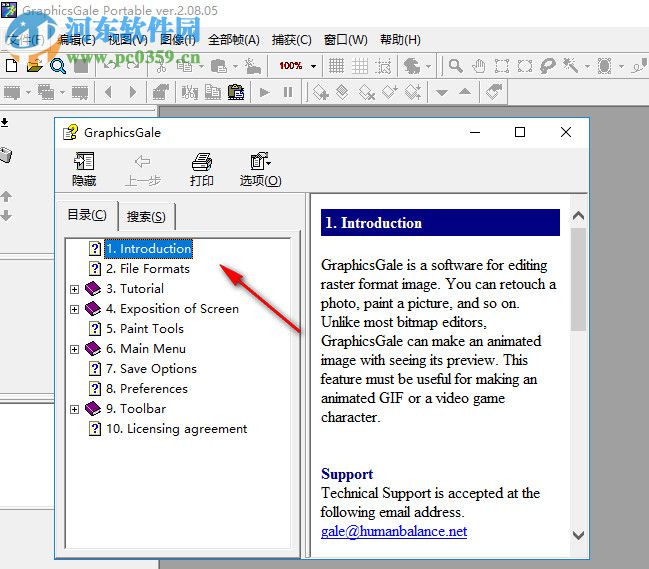Expand the 4. Exposition of Screen node

pos(75,309)
